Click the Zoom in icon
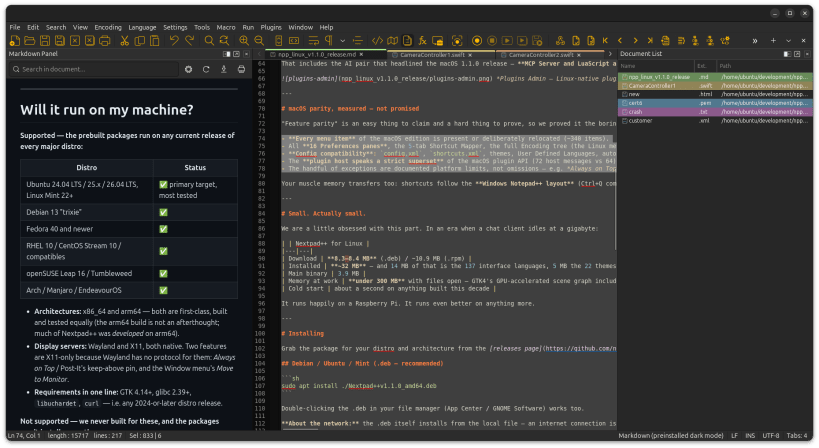 click(244, 41)
